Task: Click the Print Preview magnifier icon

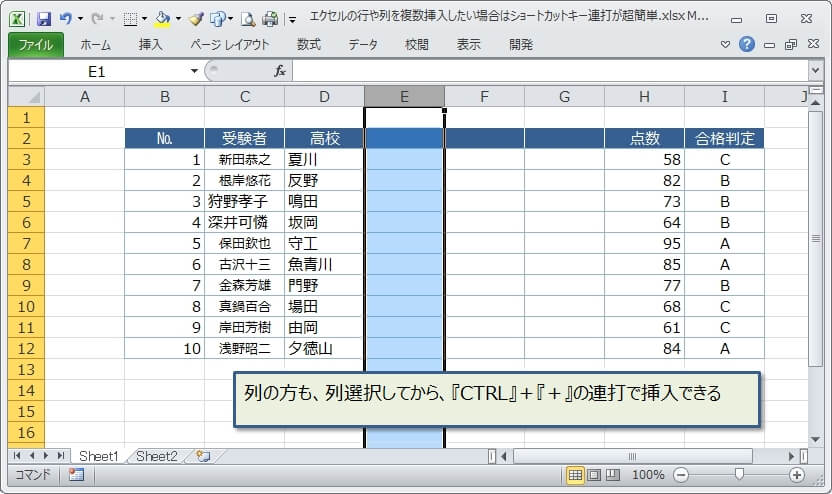Action: pos(248,19)
